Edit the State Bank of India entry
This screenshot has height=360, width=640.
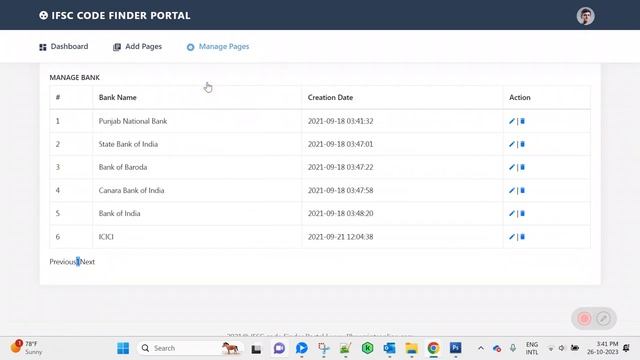[511, 144]
